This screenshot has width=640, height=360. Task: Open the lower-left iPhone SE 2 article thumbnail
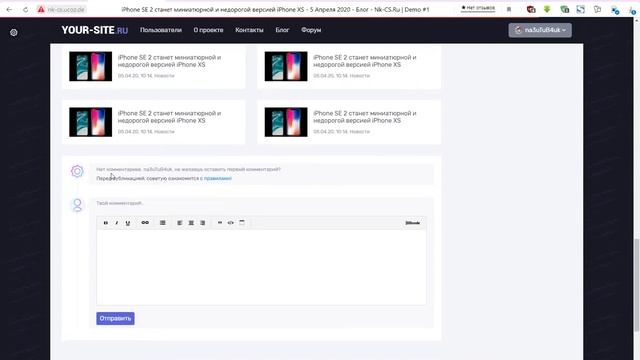click(91, 122)
